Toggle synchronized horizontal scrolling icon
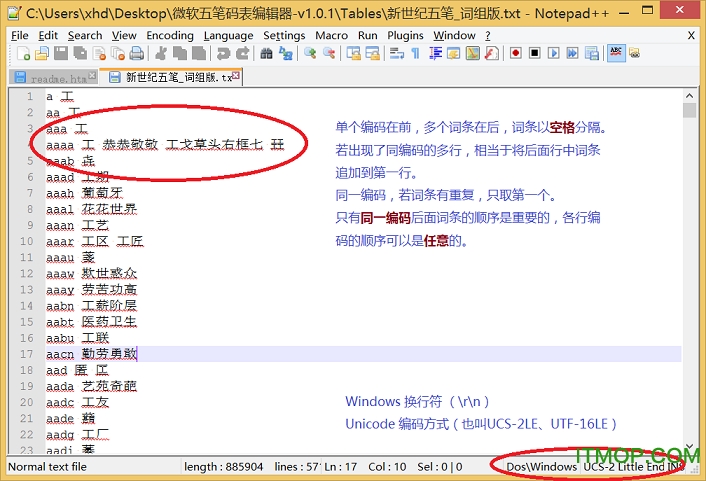Screen dimensions: 706x481 pos(372,54)
